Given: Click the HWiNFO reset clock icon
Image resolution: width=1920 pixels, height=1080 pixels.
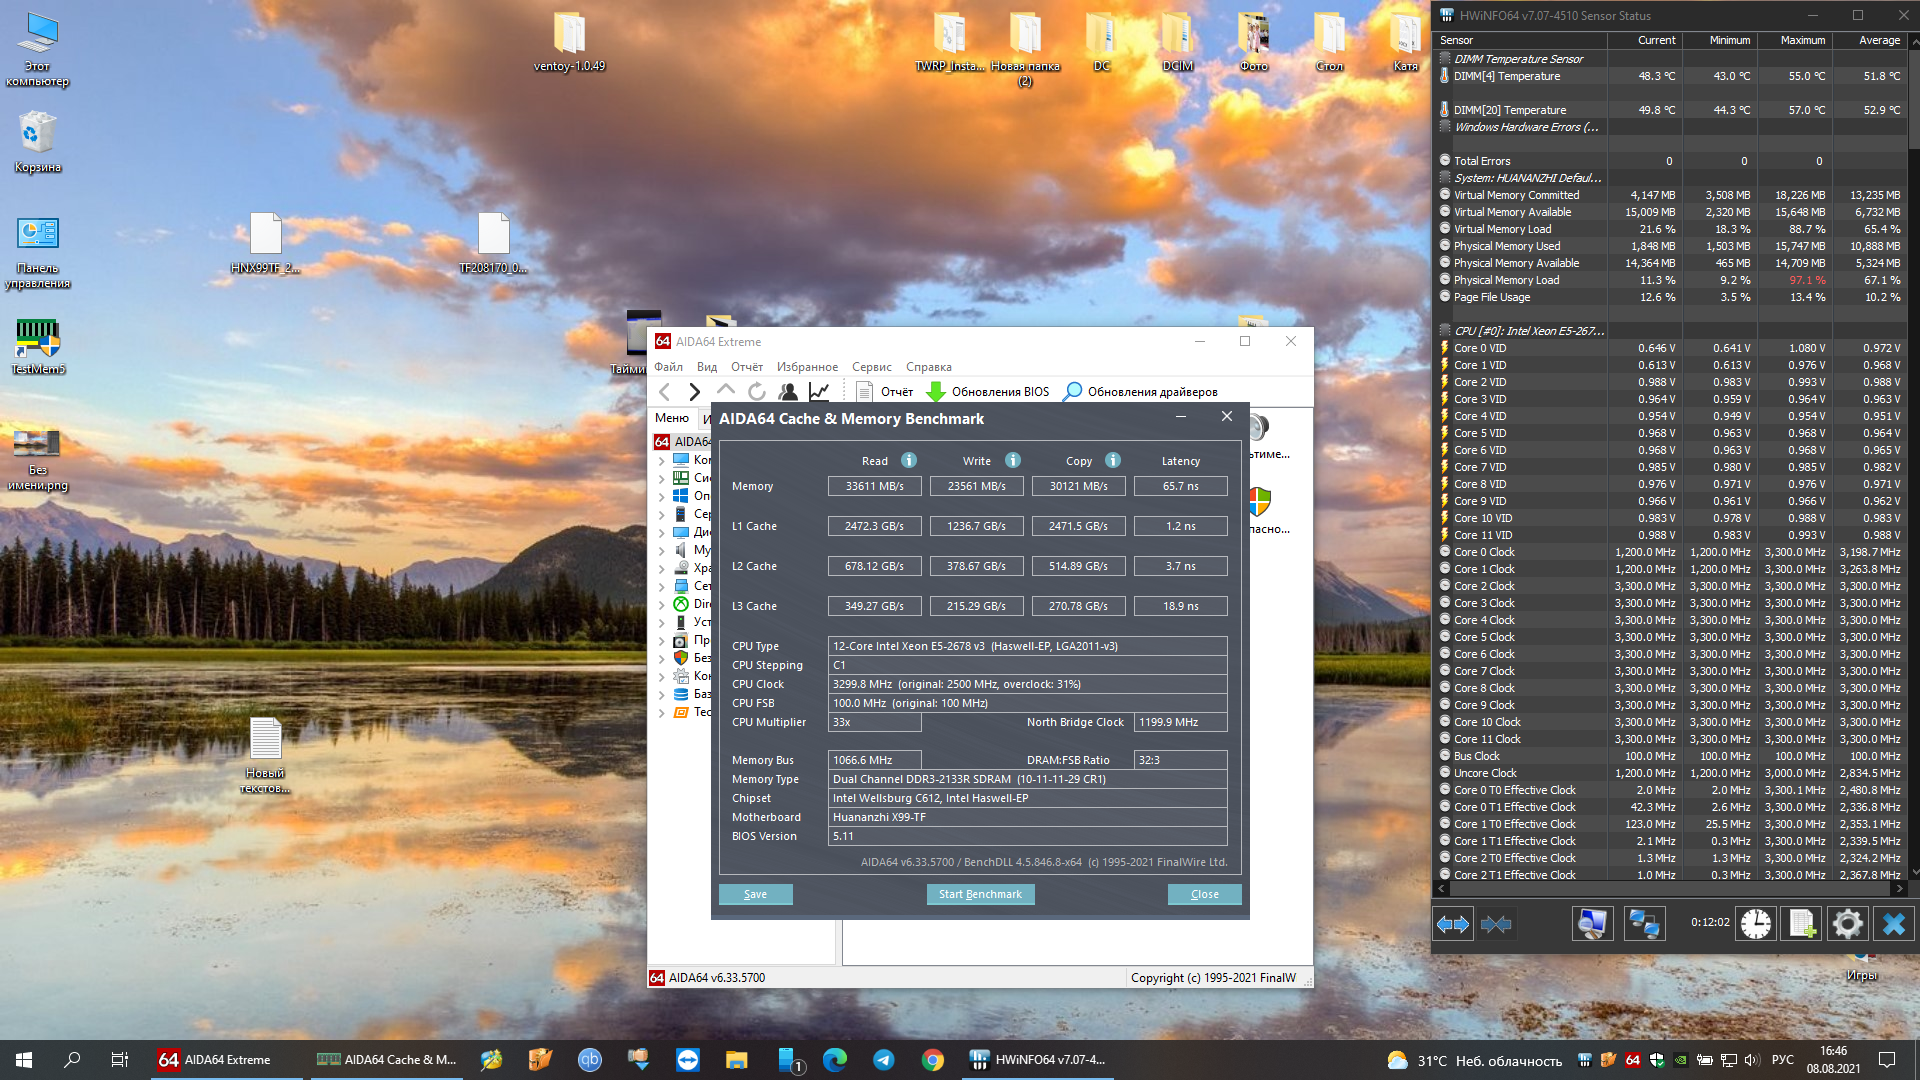Looking at the screenshot, I should [x=1755, y=924].
